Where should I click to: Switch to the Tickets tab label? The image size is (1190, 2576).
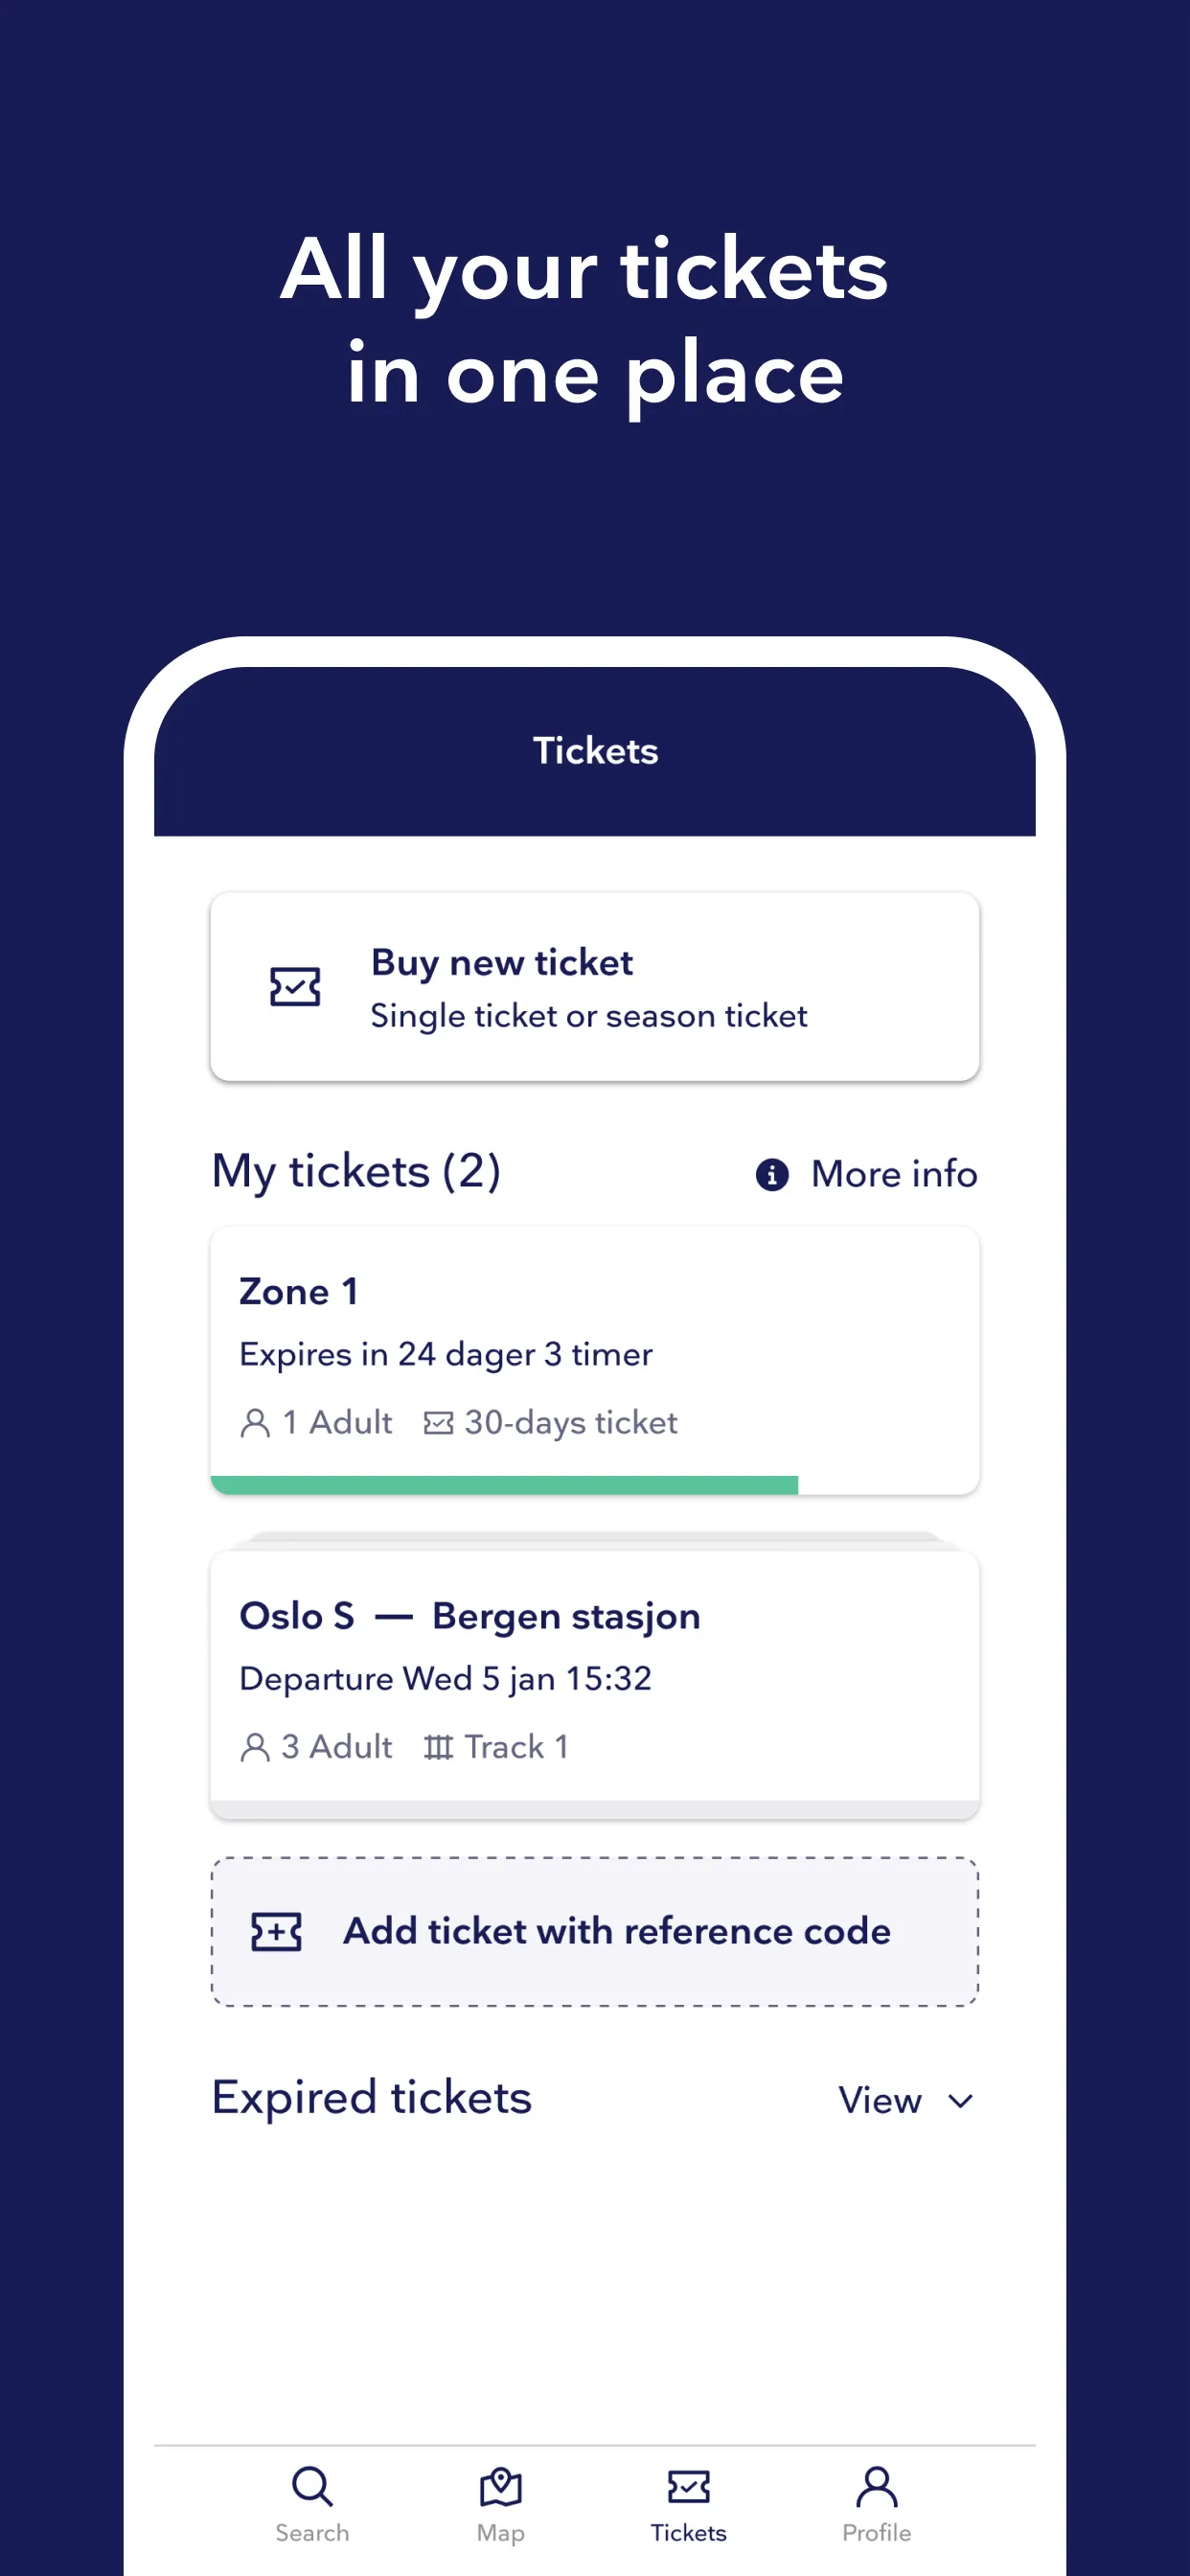(688, 2533)
